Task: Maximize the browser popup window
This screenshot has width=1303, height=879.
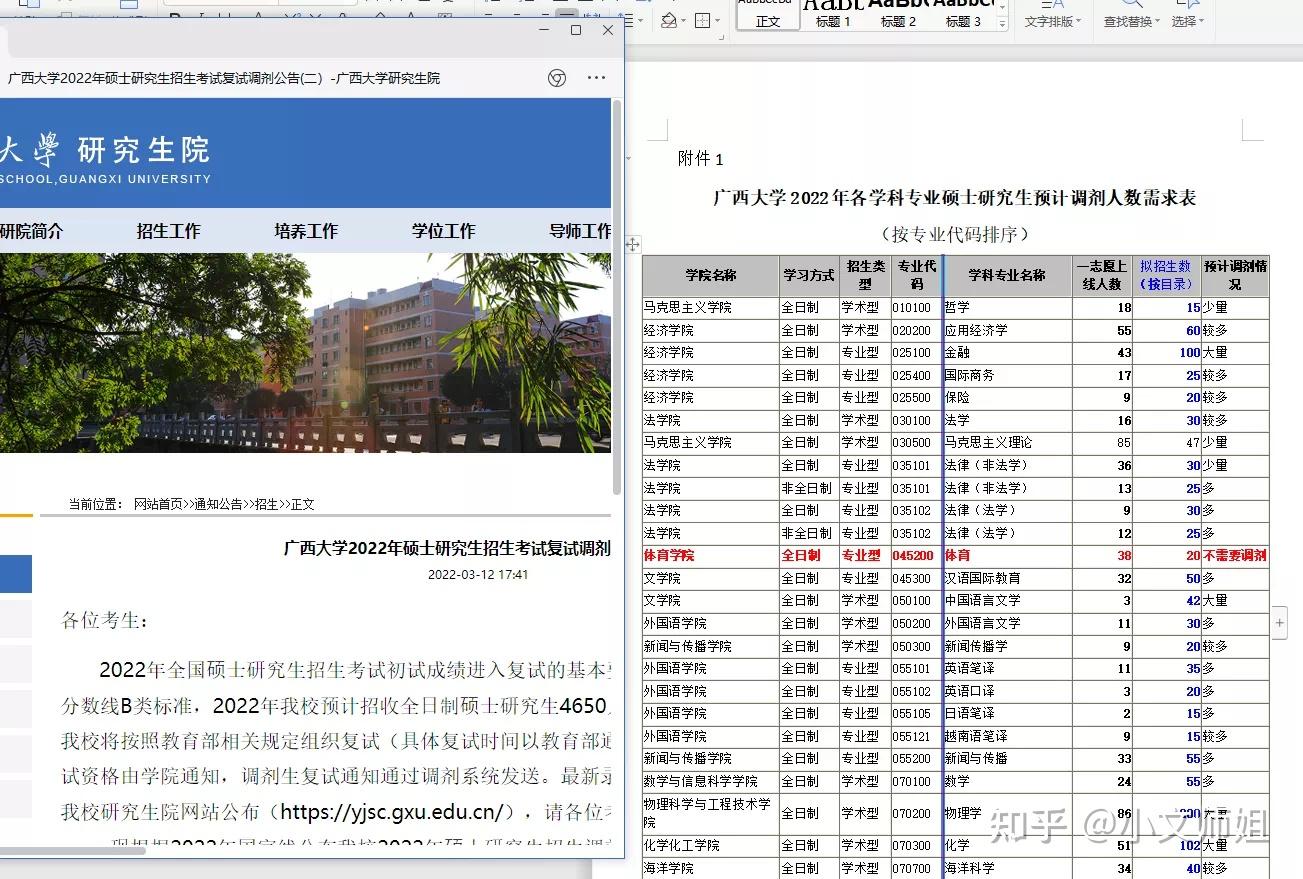Action: [x=576, y=30]
